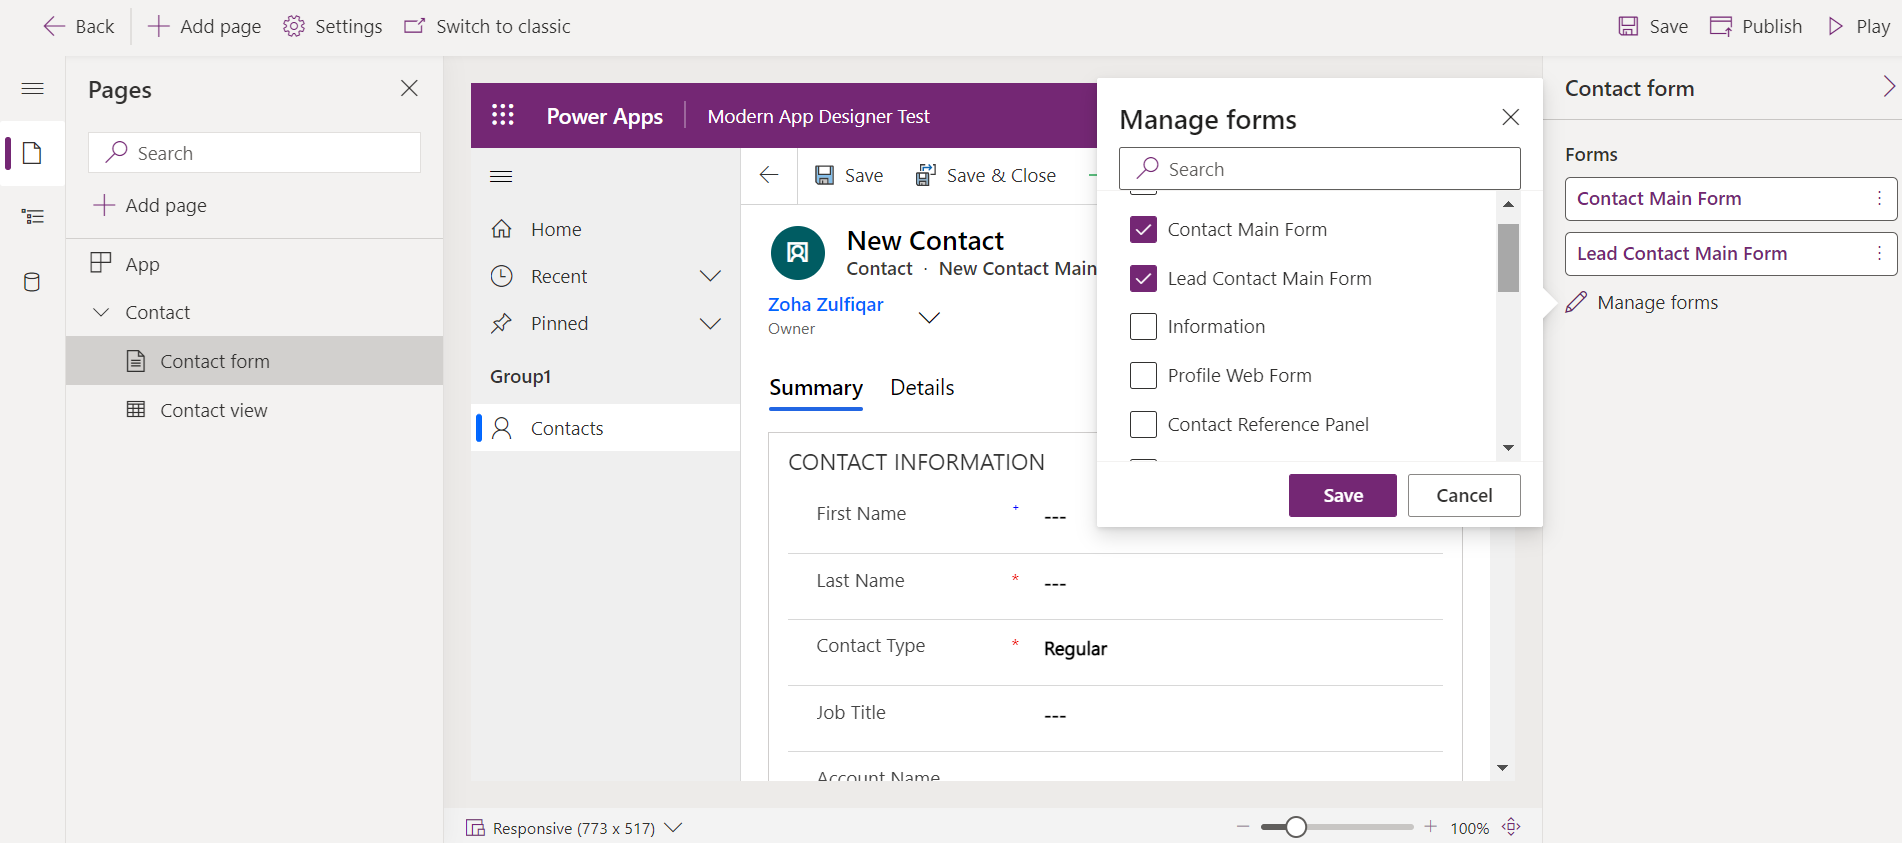Expand the Pinned chevron
The height and width of the screenshot is (843, 1902).
pyautogui.click(x=710, y=323)
